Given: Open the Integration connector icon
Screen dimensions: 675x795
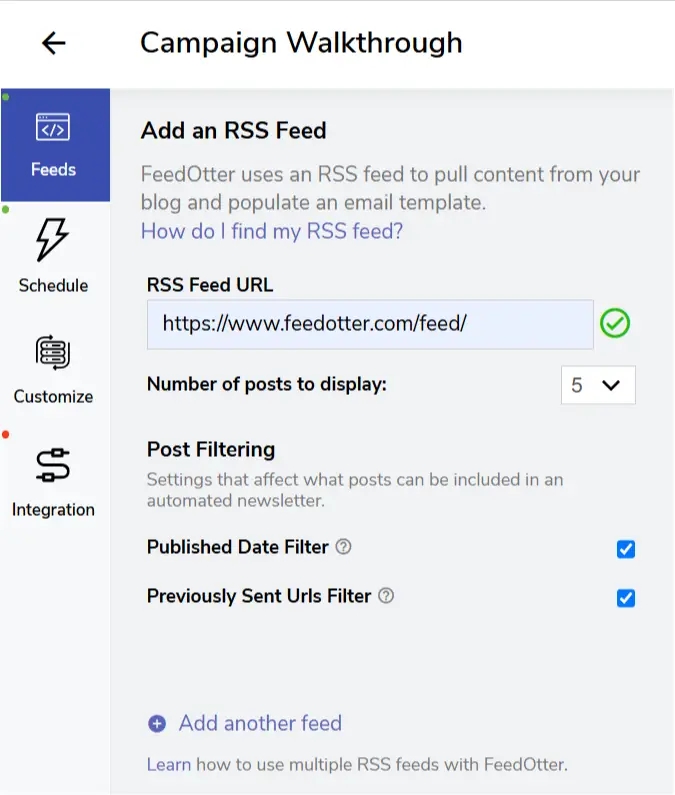Looking at the screenshot, I should coord(53,465).
